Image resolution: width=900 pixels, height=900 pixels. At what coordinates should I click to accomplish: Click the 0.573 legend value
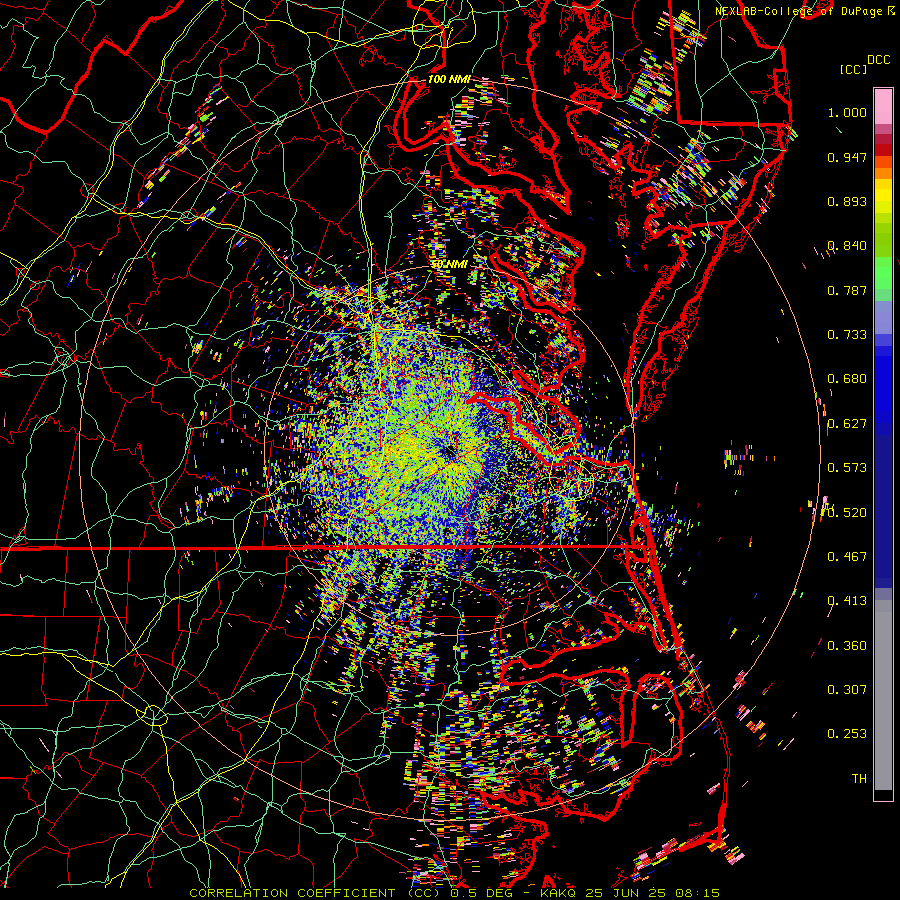coord(847,468)
